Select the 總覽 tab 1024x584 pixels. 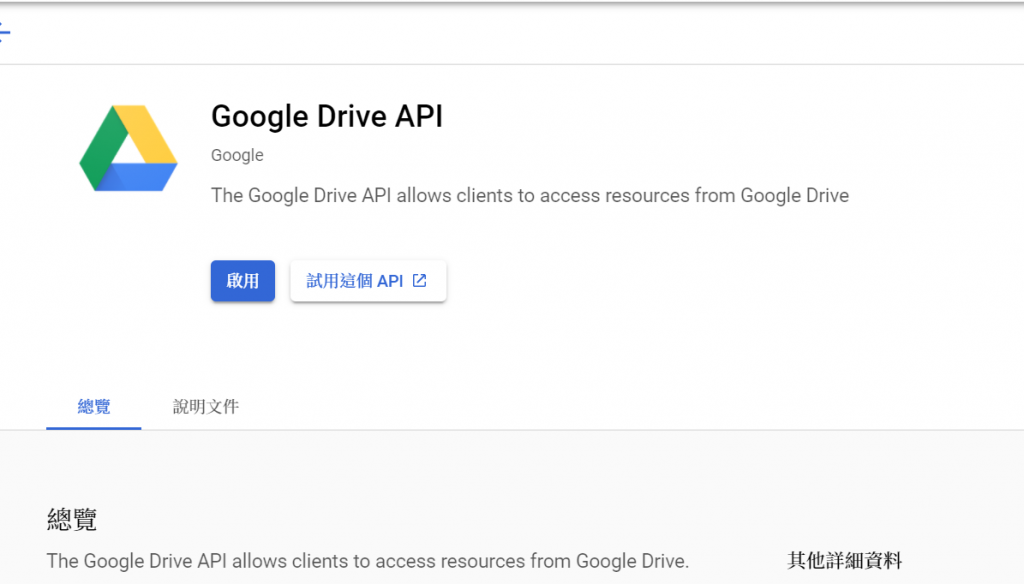[x=94, y=407]
